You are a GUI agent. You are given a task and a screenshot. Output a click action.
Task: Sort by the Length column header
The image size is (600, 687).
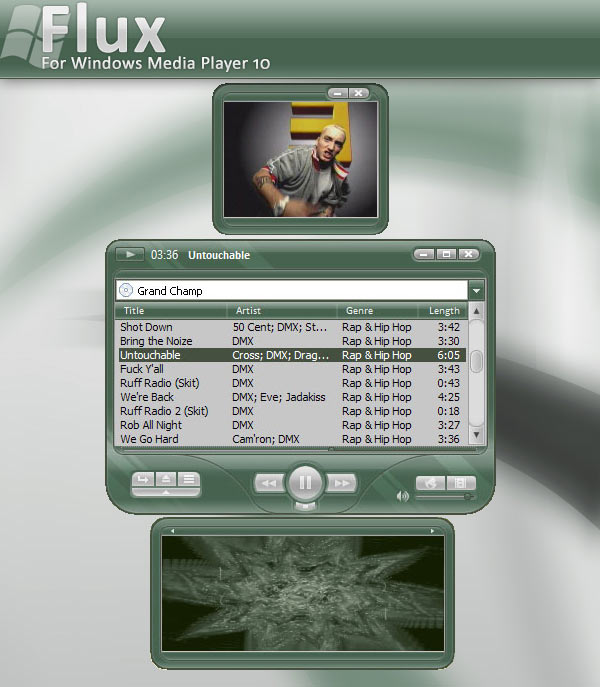444,311
